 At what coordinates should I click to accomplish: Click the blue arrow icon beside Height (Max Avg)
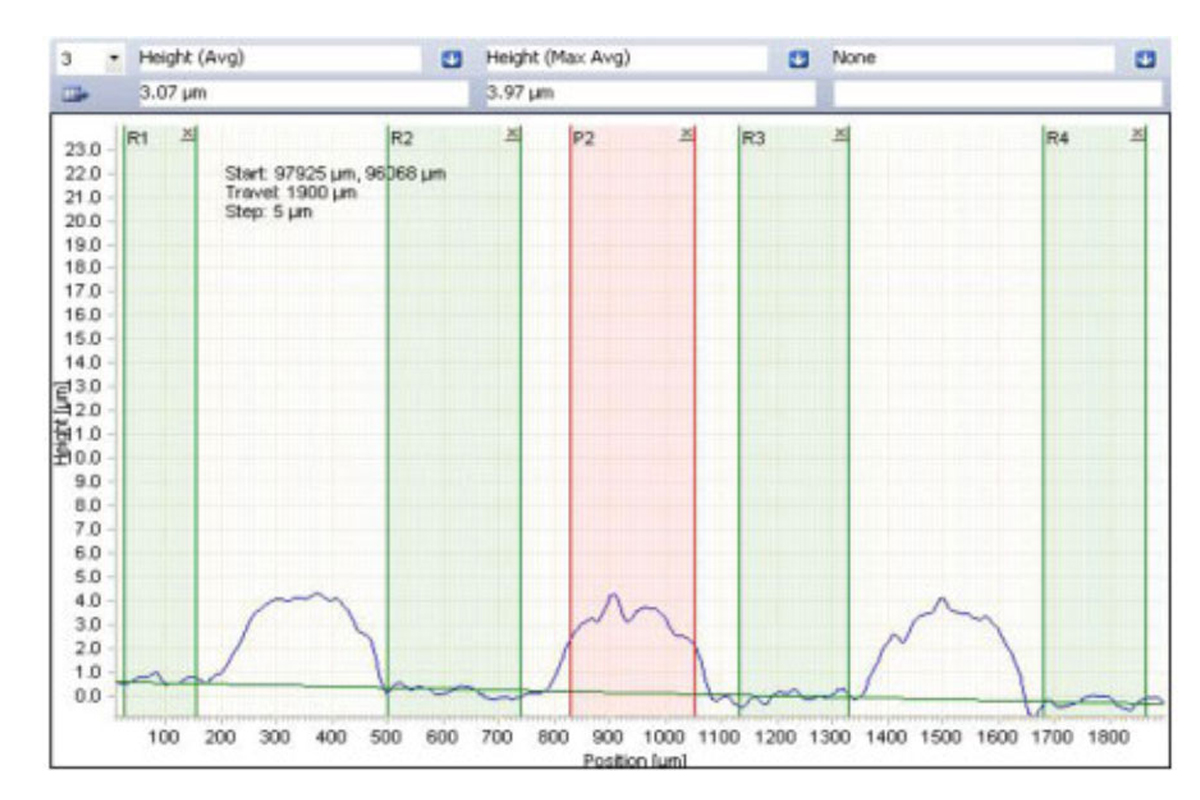(799, 59)
